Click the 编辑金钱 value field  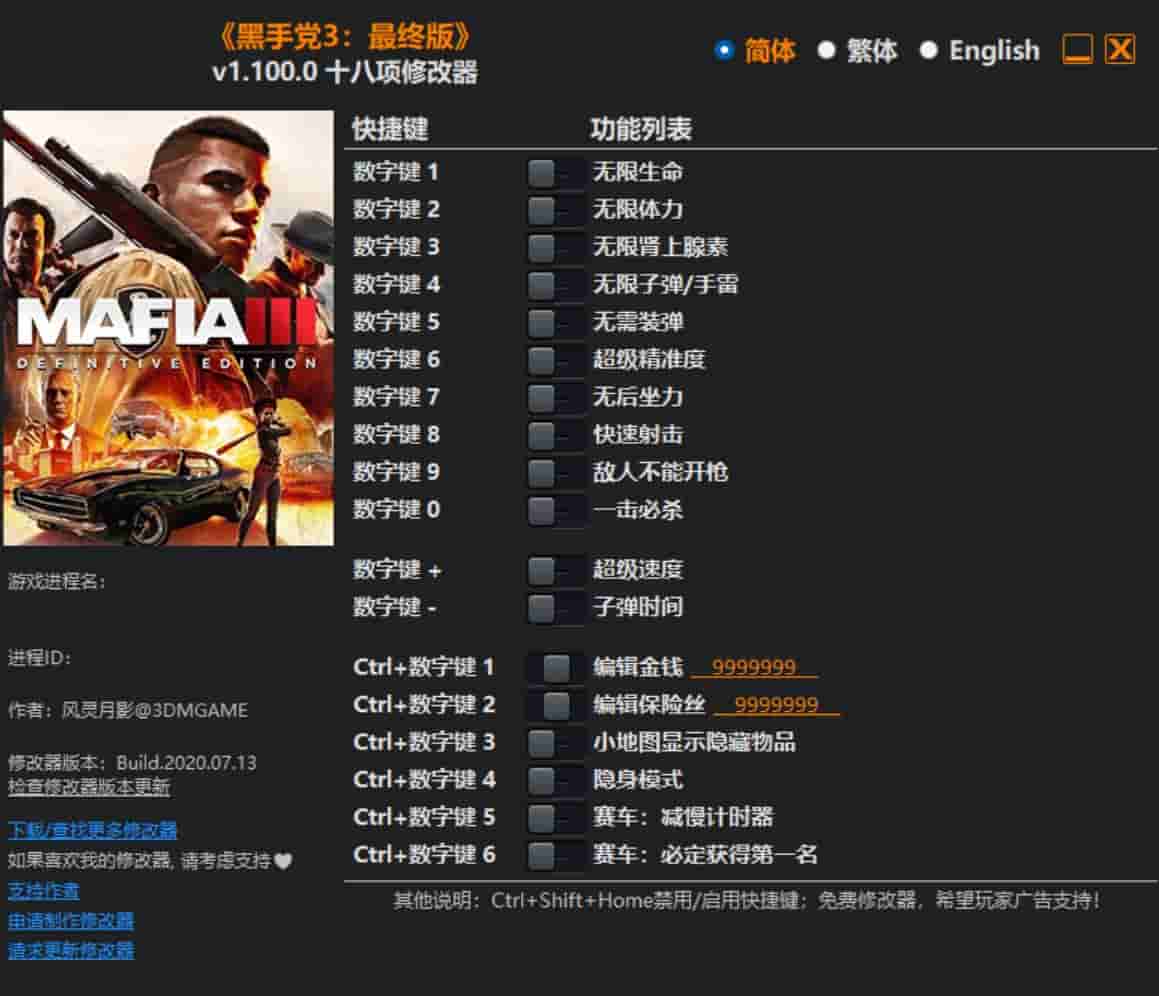[x=754, y=668]
